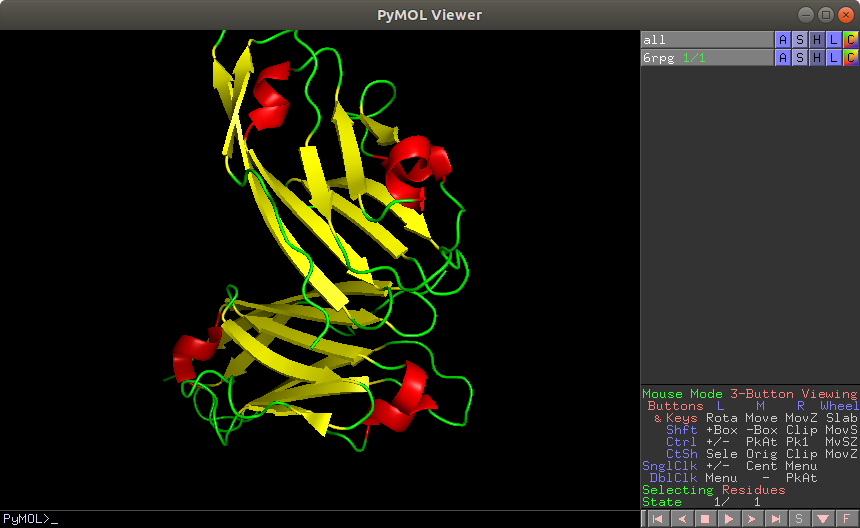Viewport: 860px width, 528px height.
Task: Open the Show menu for 6rpg
Action: click(799, 58)
